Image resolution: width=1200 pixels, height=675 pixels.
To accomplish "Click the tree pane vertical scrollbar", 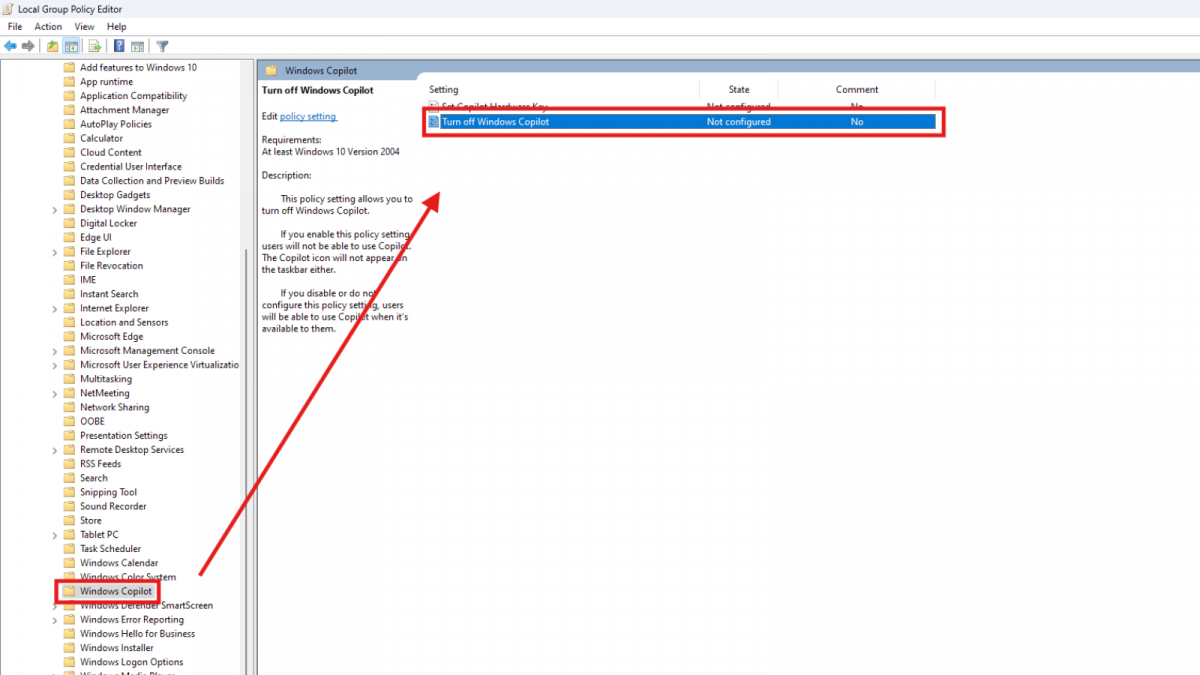I will (x=247, y=400).
